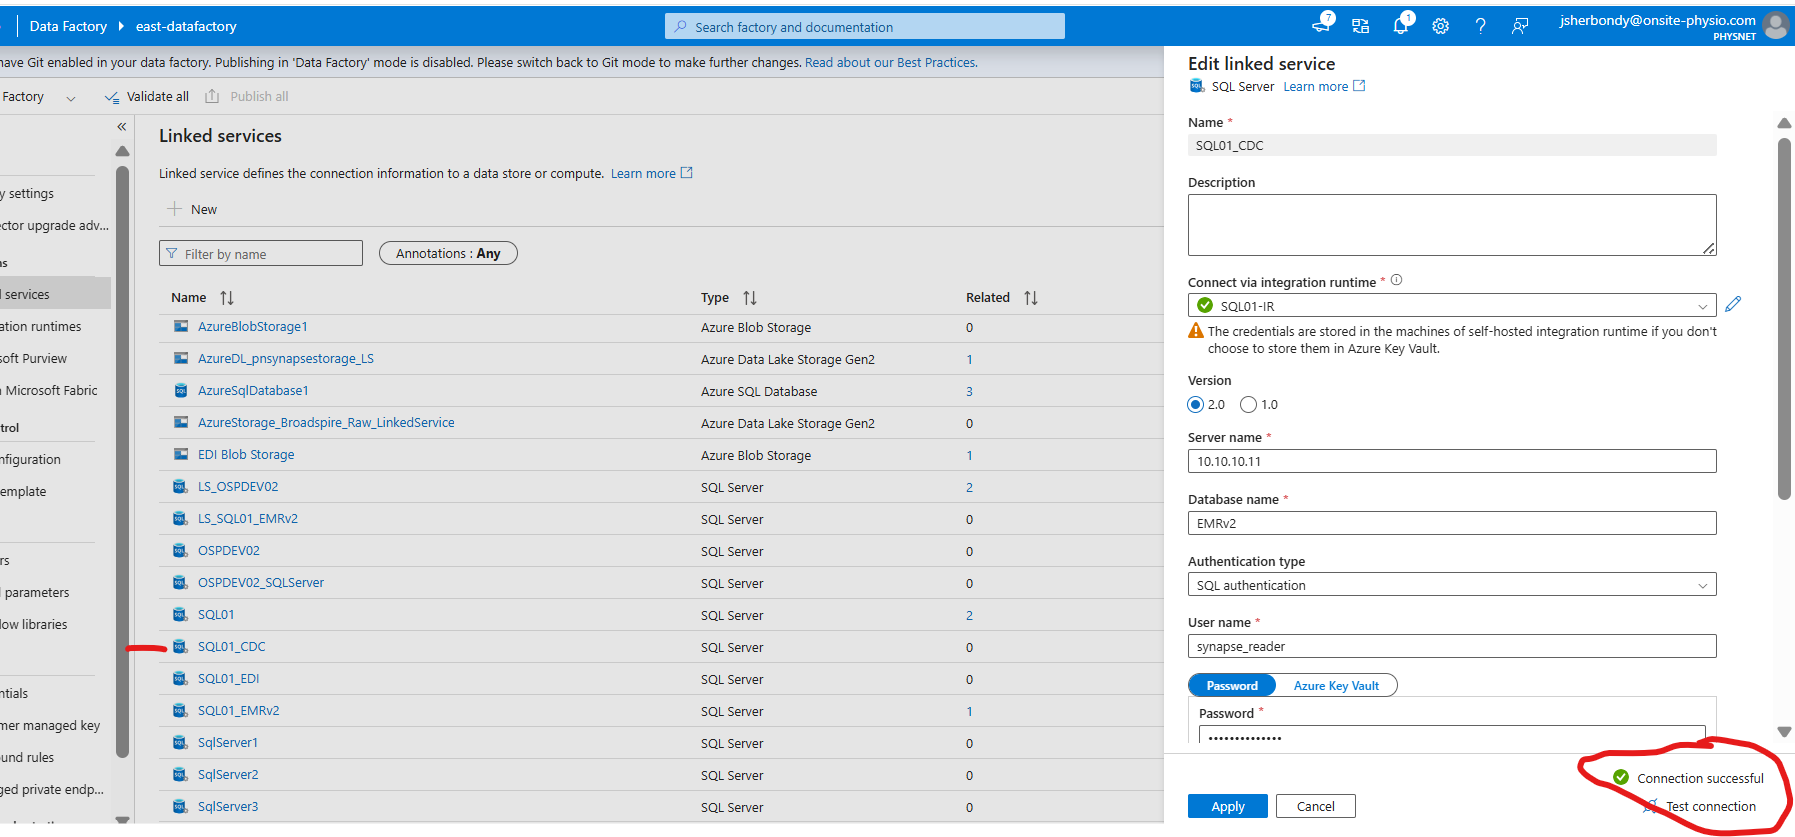Open the EDI Blob Storage linked service
The width and height of the screenshot is (1795, 837).
pos(246,454)
